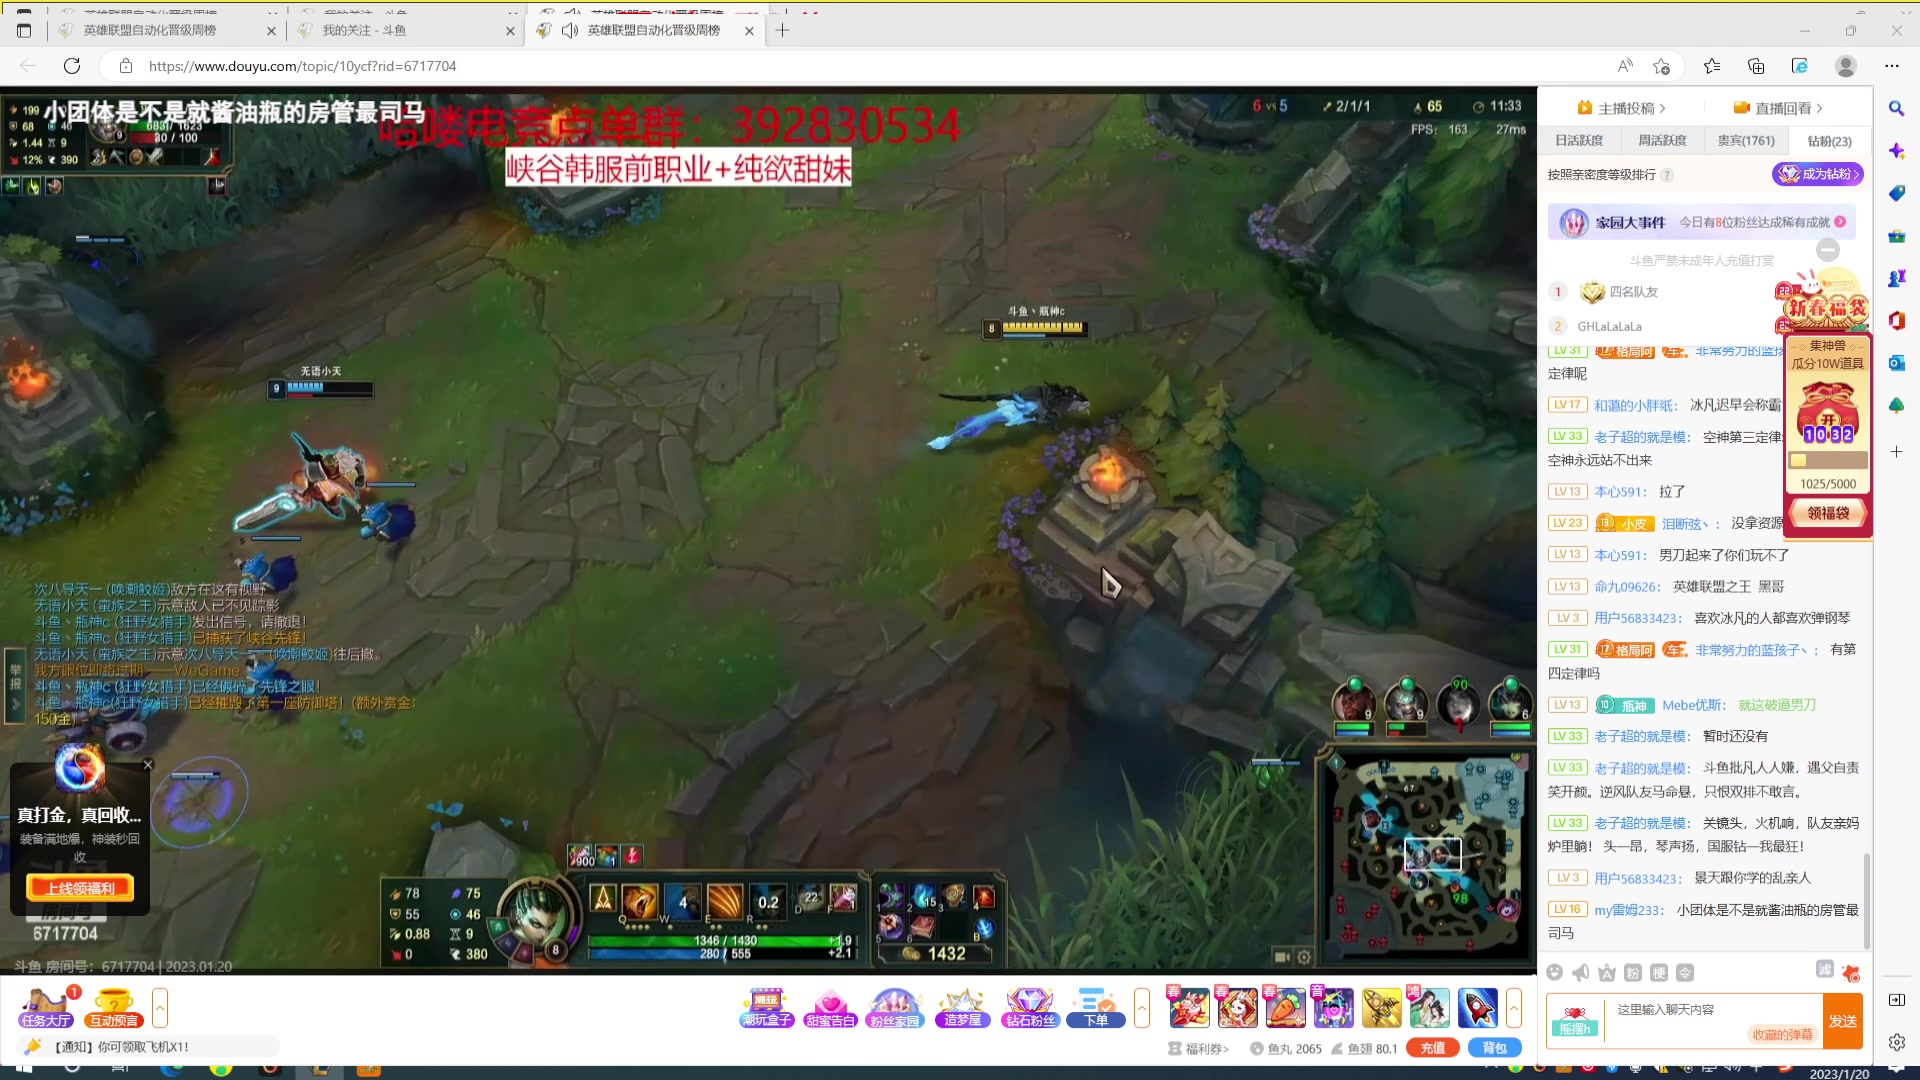This screenshot has height=1080, width=1920.
Task: Add page to favorites star icon
Action: pos(1661,66)
